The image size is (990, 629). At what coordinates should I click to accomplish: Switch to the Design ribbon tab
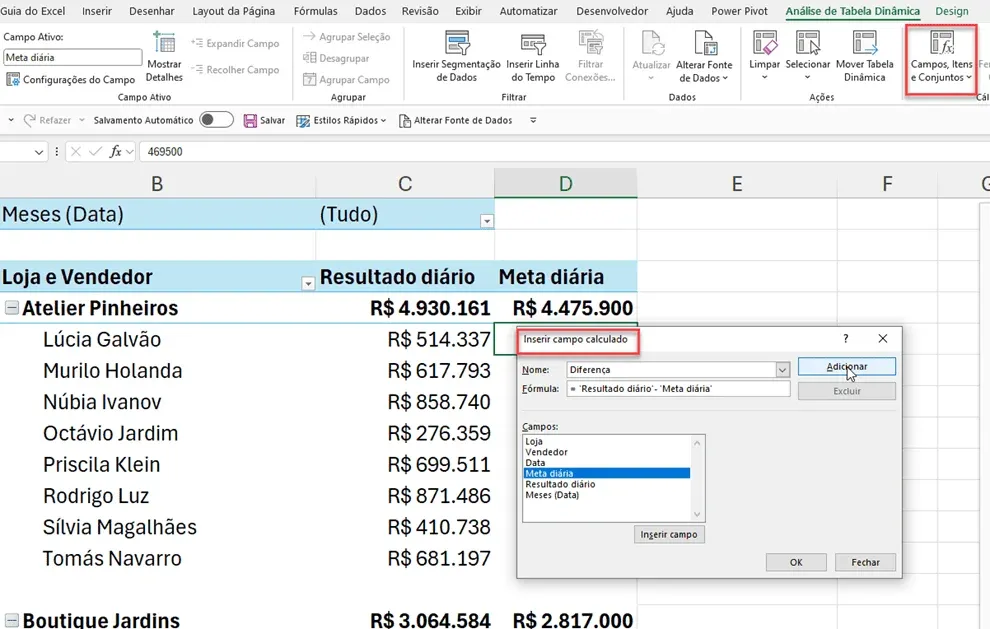click(x=951, y=11)
